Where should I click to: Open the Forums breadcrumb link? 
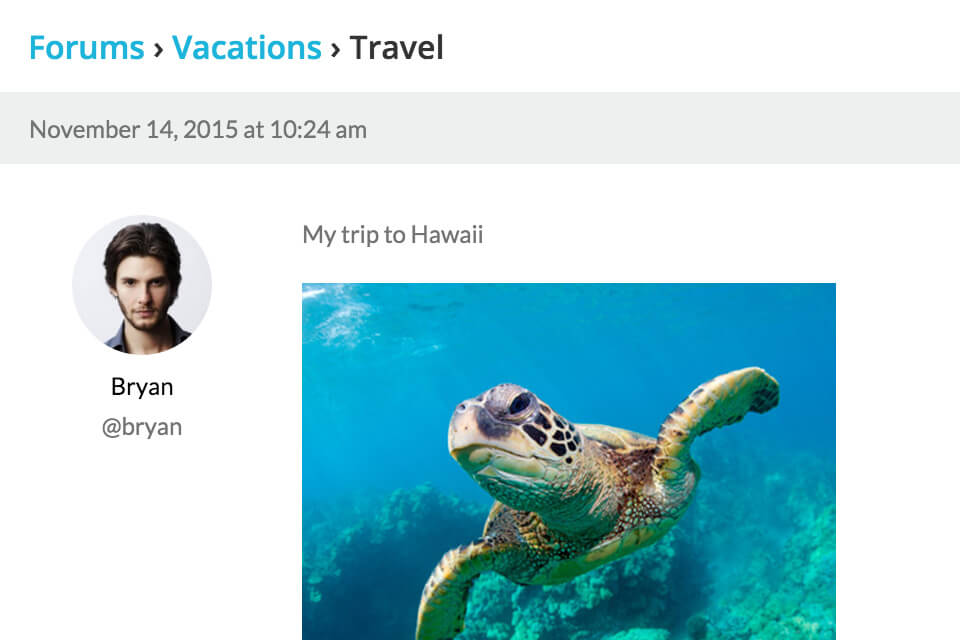[87, 47]
